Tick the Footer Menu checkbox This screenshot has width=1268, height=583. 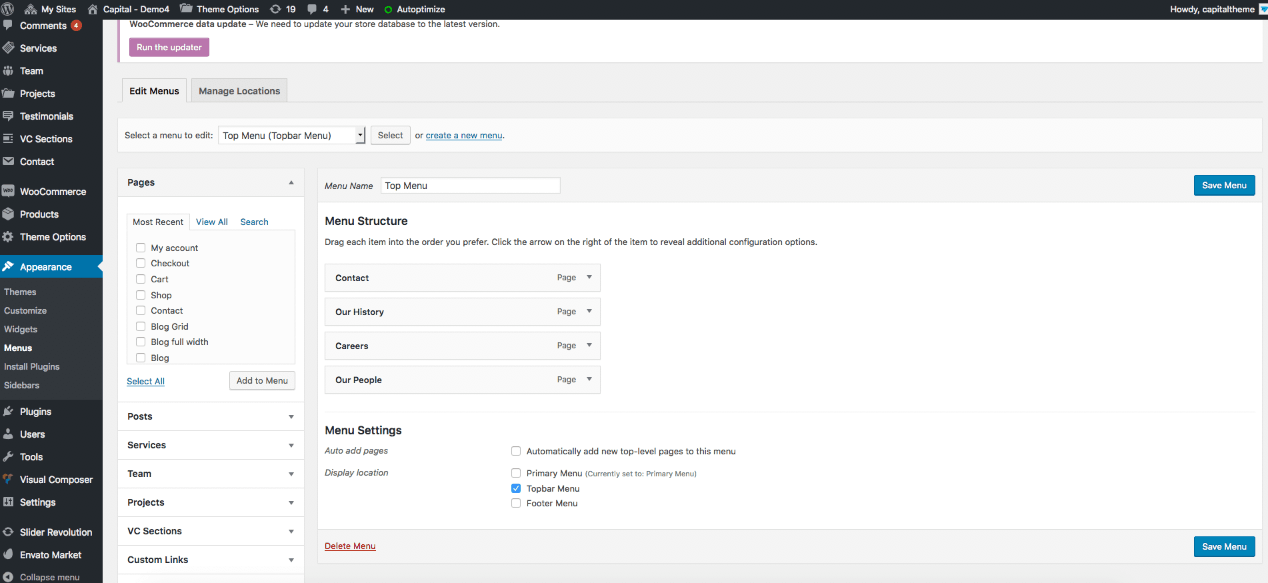tap(516, 503)
